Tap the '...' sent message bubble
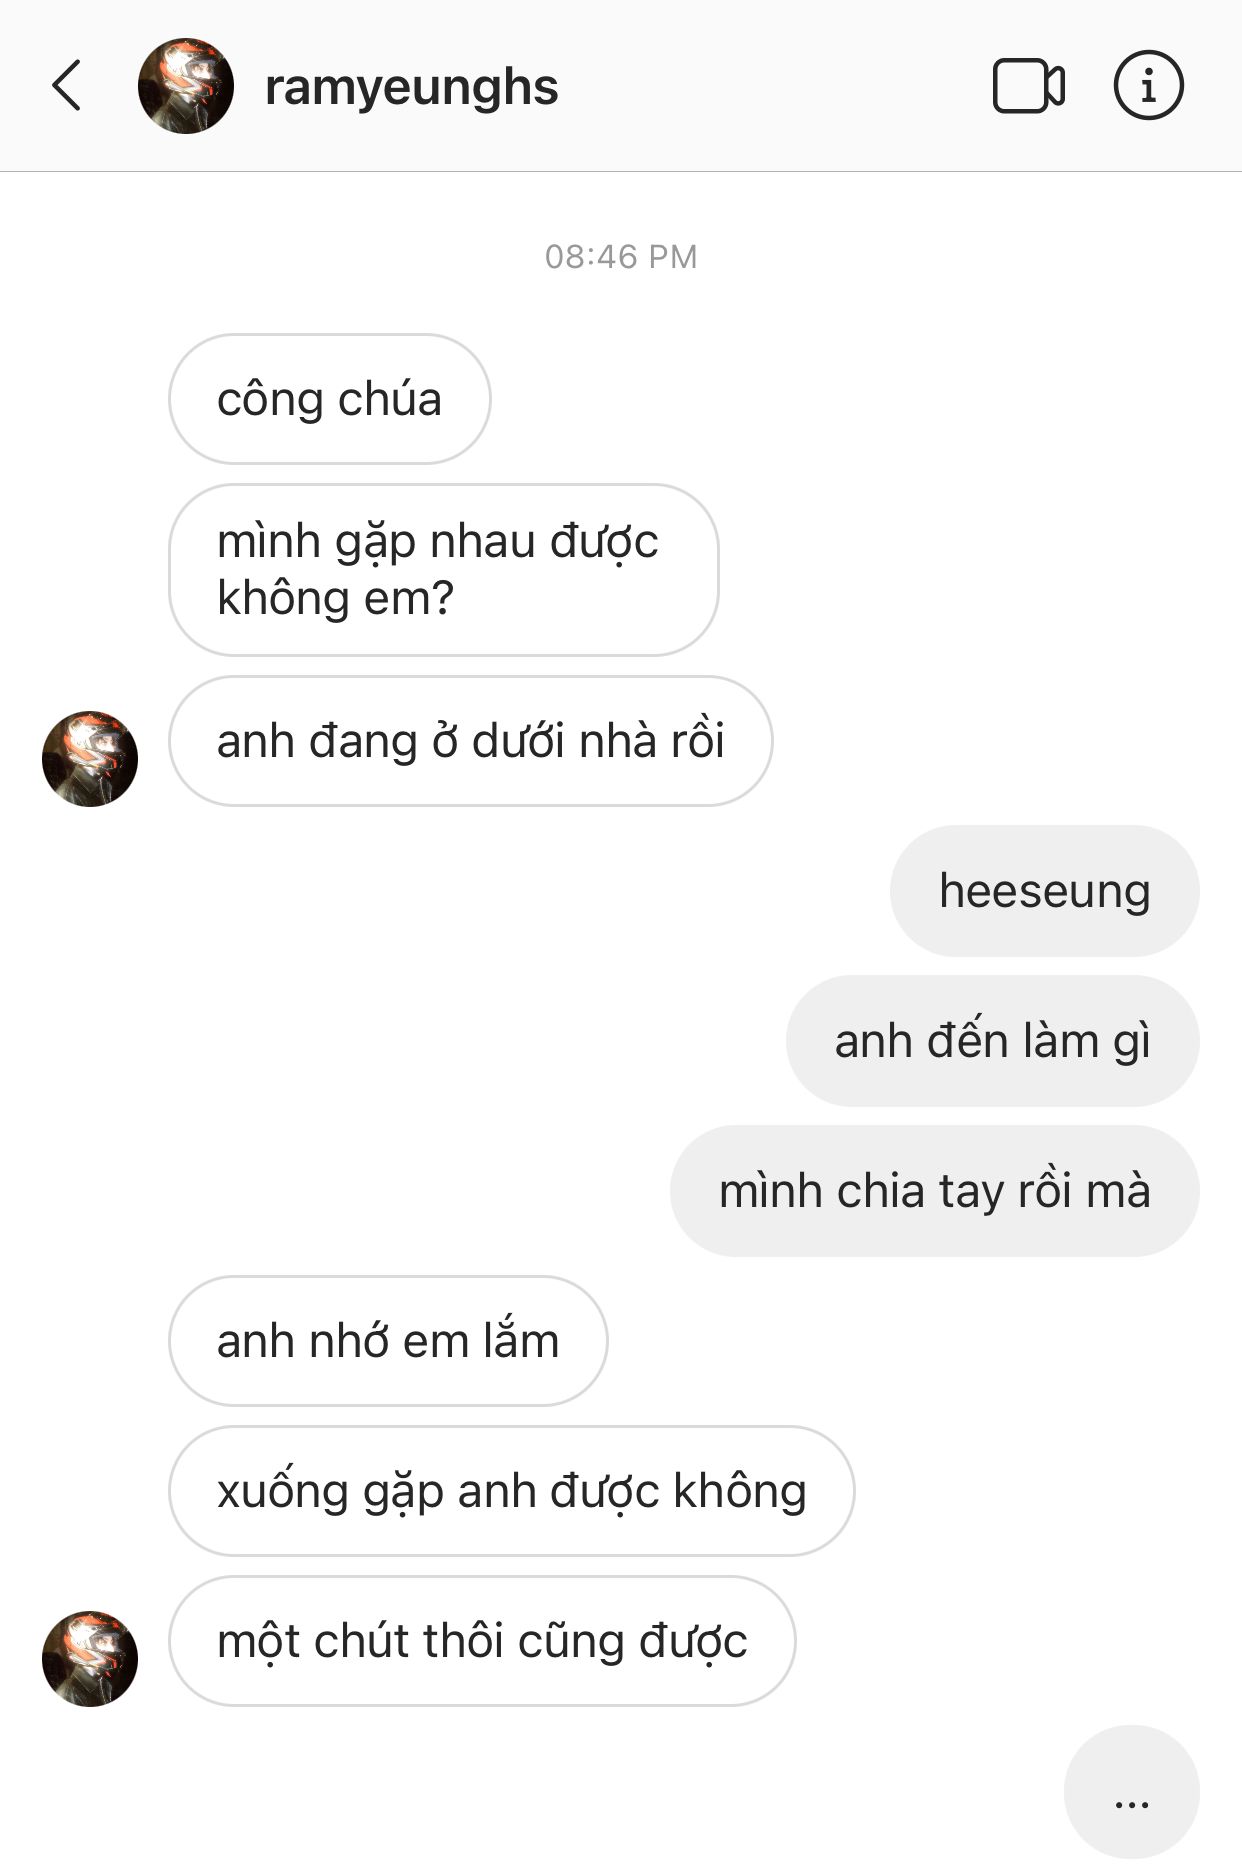The width and height of the screenshot is (1242, 1869). pos(1131,1792)
